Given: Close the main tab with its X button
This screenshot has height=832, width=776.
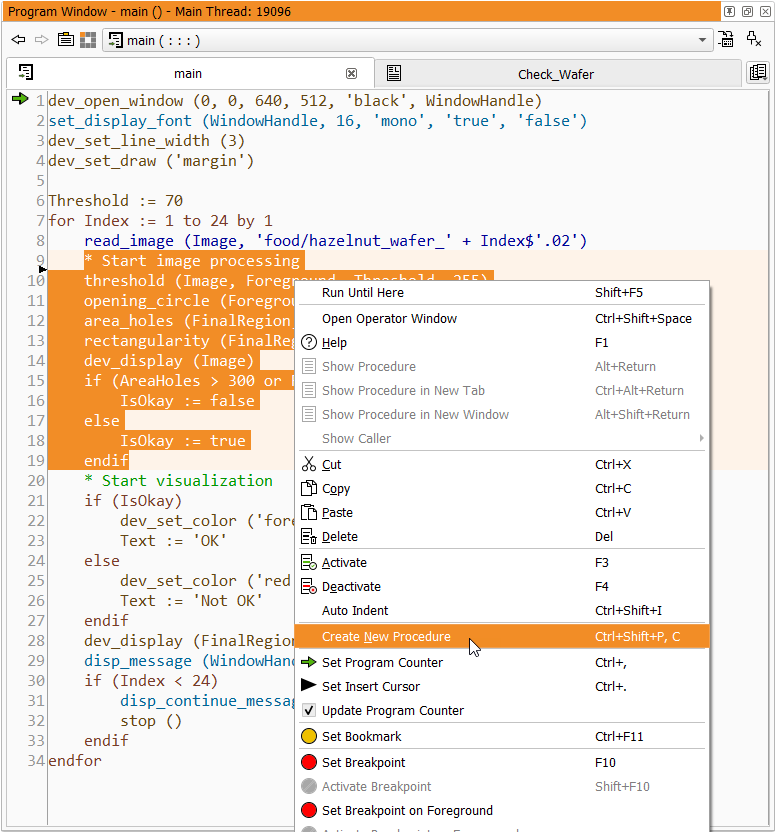Looking at the screenshot, I should [x=351, y=74].
